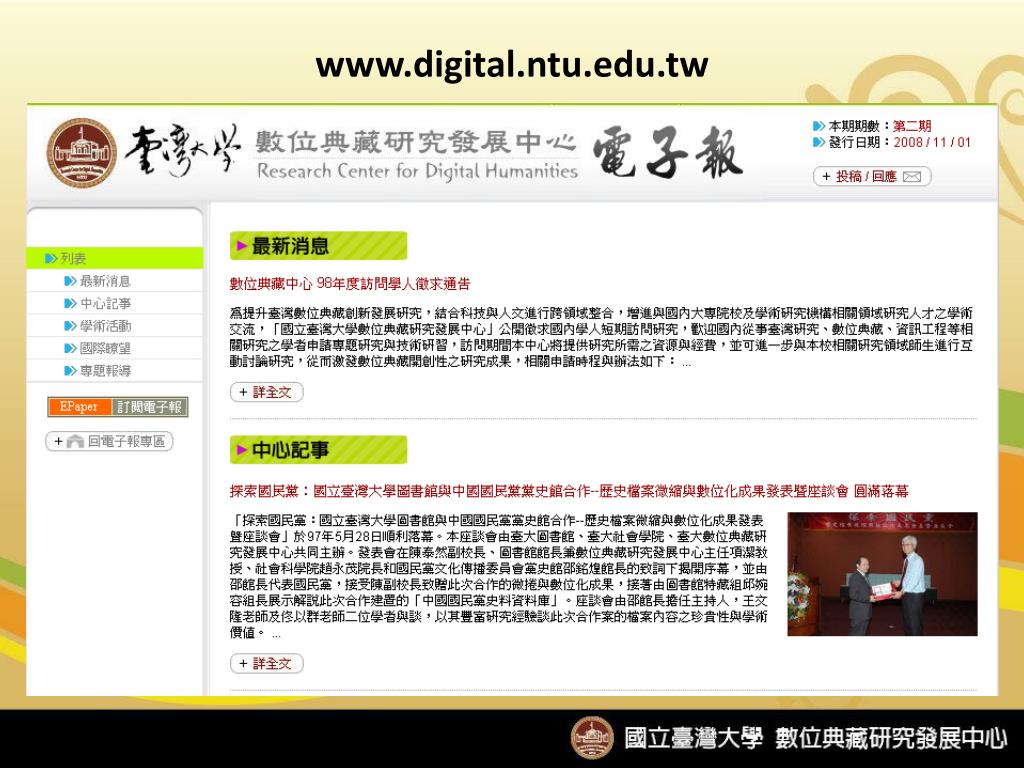The width and height of the screenshot is (1024, 768).
Task: Click the www.digital.ntu.edu.tw URL heading
Action: pyautogui.click(x=512, y=64)
